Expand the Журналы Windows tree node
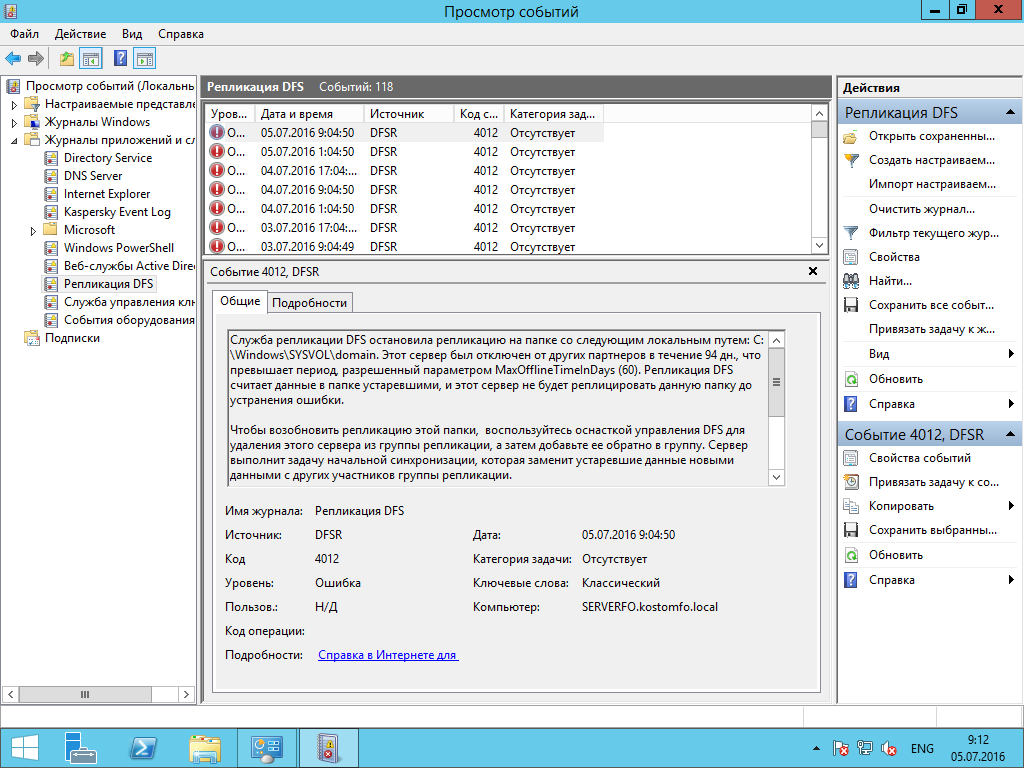This screenshot has width=1024, height=768. pos(14,122)
